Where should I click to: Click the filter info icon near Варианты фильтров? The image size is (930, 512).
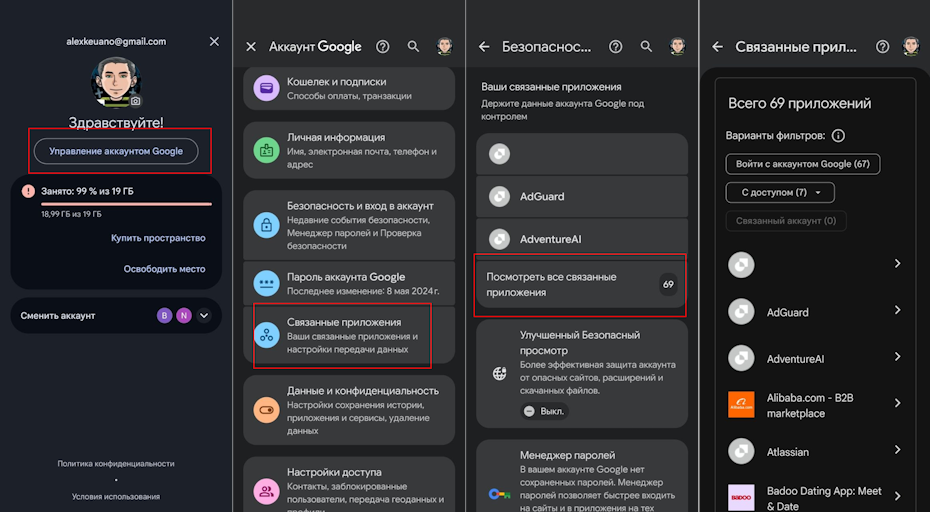point(838,136)
